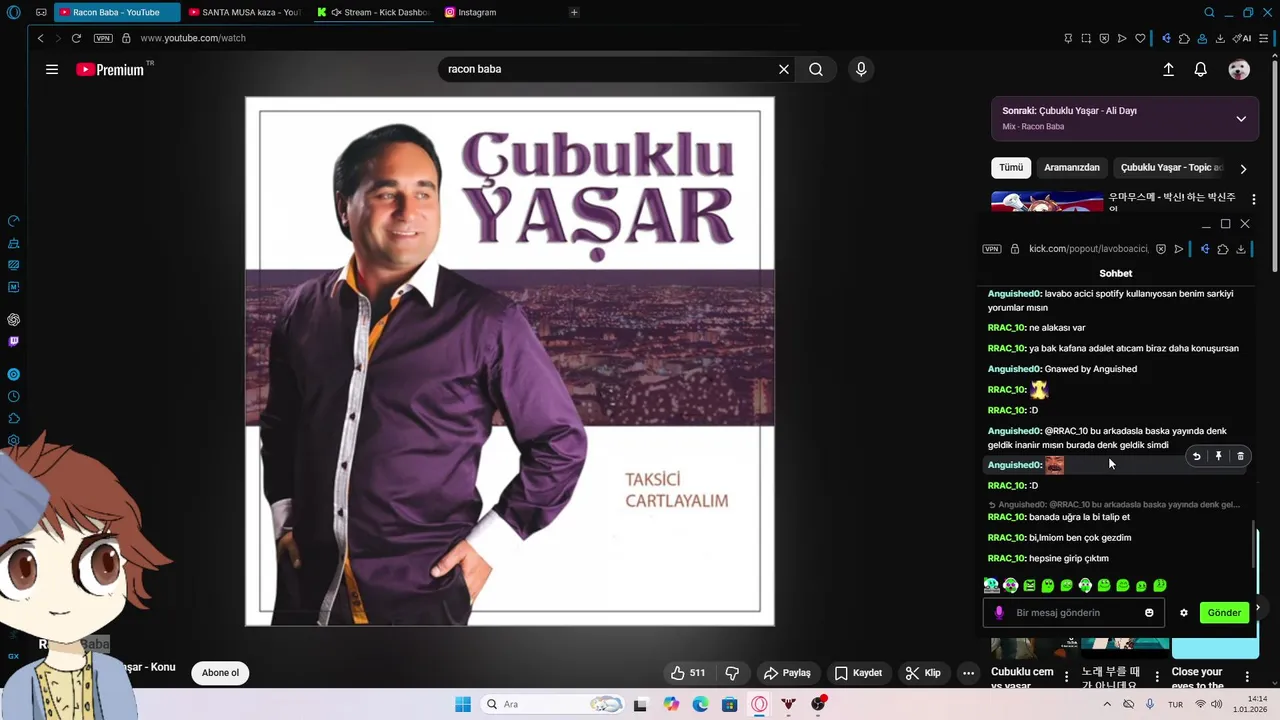This screenshot has width=1280, height=720.
Task: Delete Anguished0's hovered chat message
Action: (1240, 456)
